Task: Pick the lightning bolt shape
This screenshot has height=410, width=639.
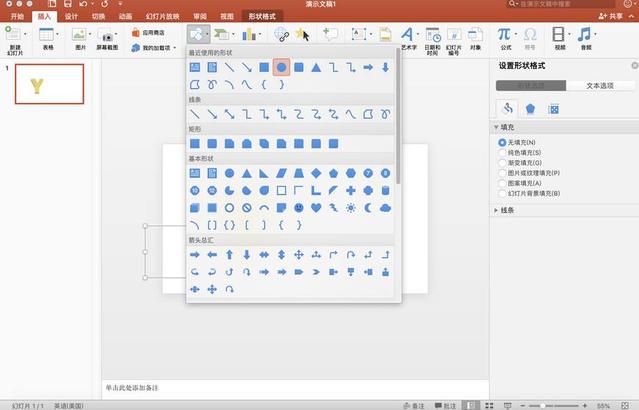Action: pos(333,208)
